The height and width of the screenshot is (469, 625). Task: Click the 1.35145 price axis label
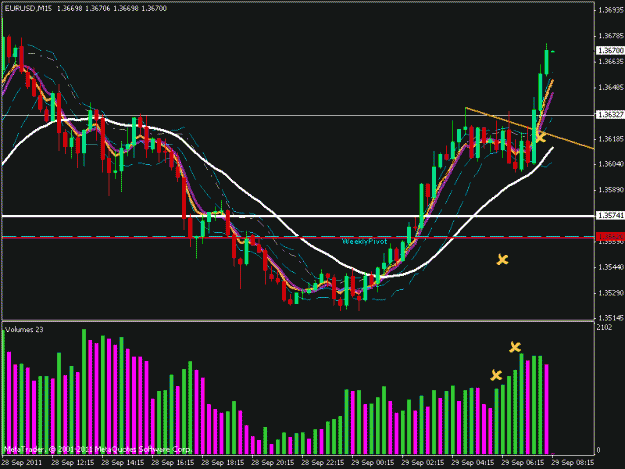(611, 318)
